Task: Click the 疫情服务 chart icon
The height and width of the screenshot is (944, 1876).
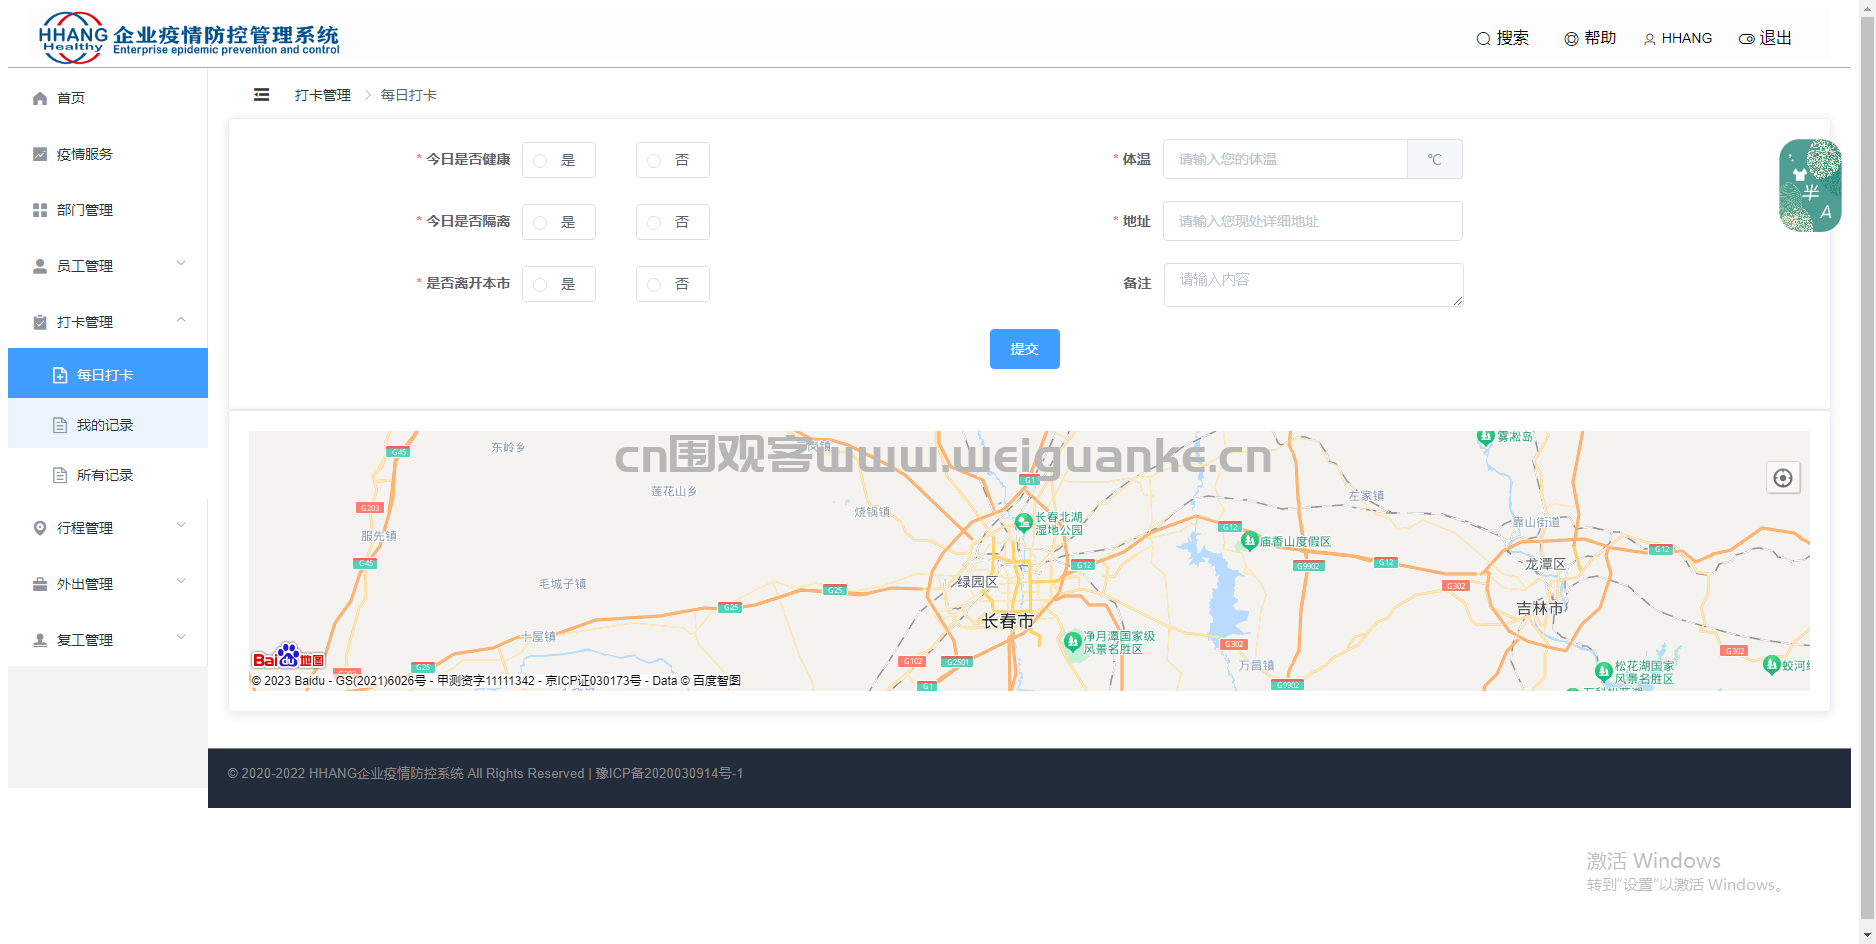Action: [40, 154]
